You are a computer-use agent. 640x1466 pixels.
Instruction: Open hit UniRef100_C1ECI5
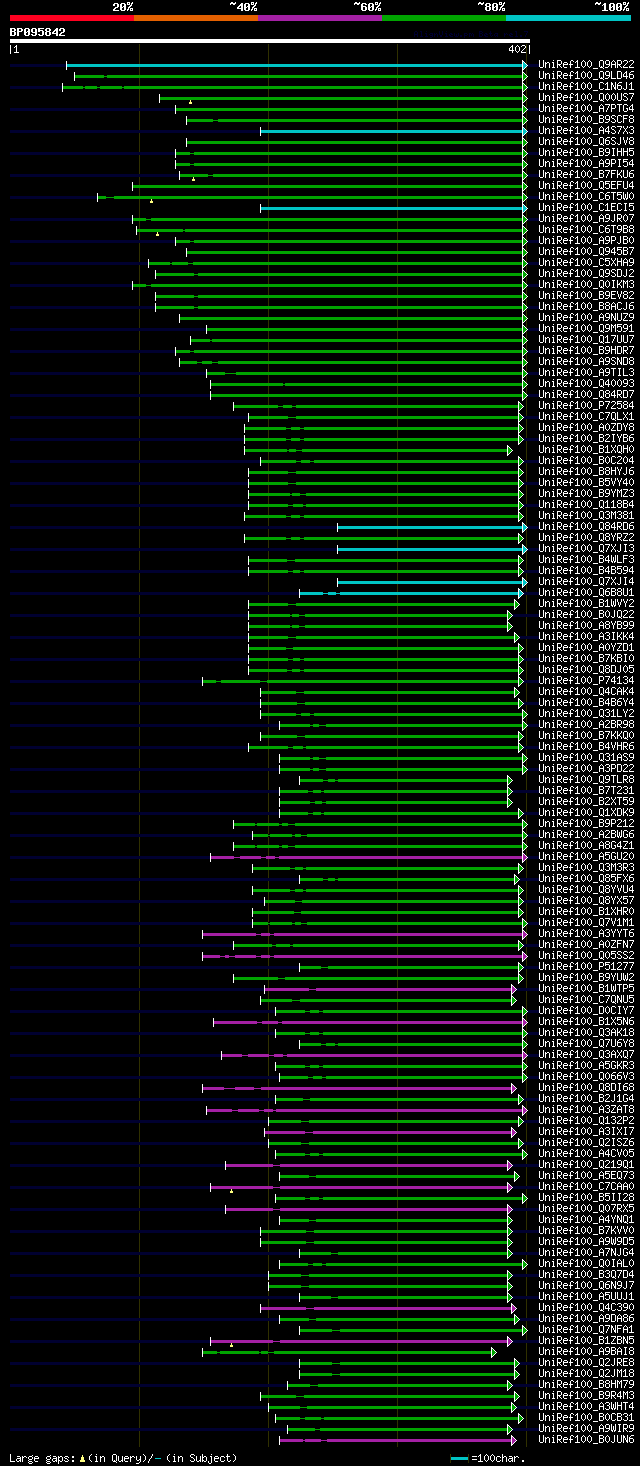pos(586,207)
